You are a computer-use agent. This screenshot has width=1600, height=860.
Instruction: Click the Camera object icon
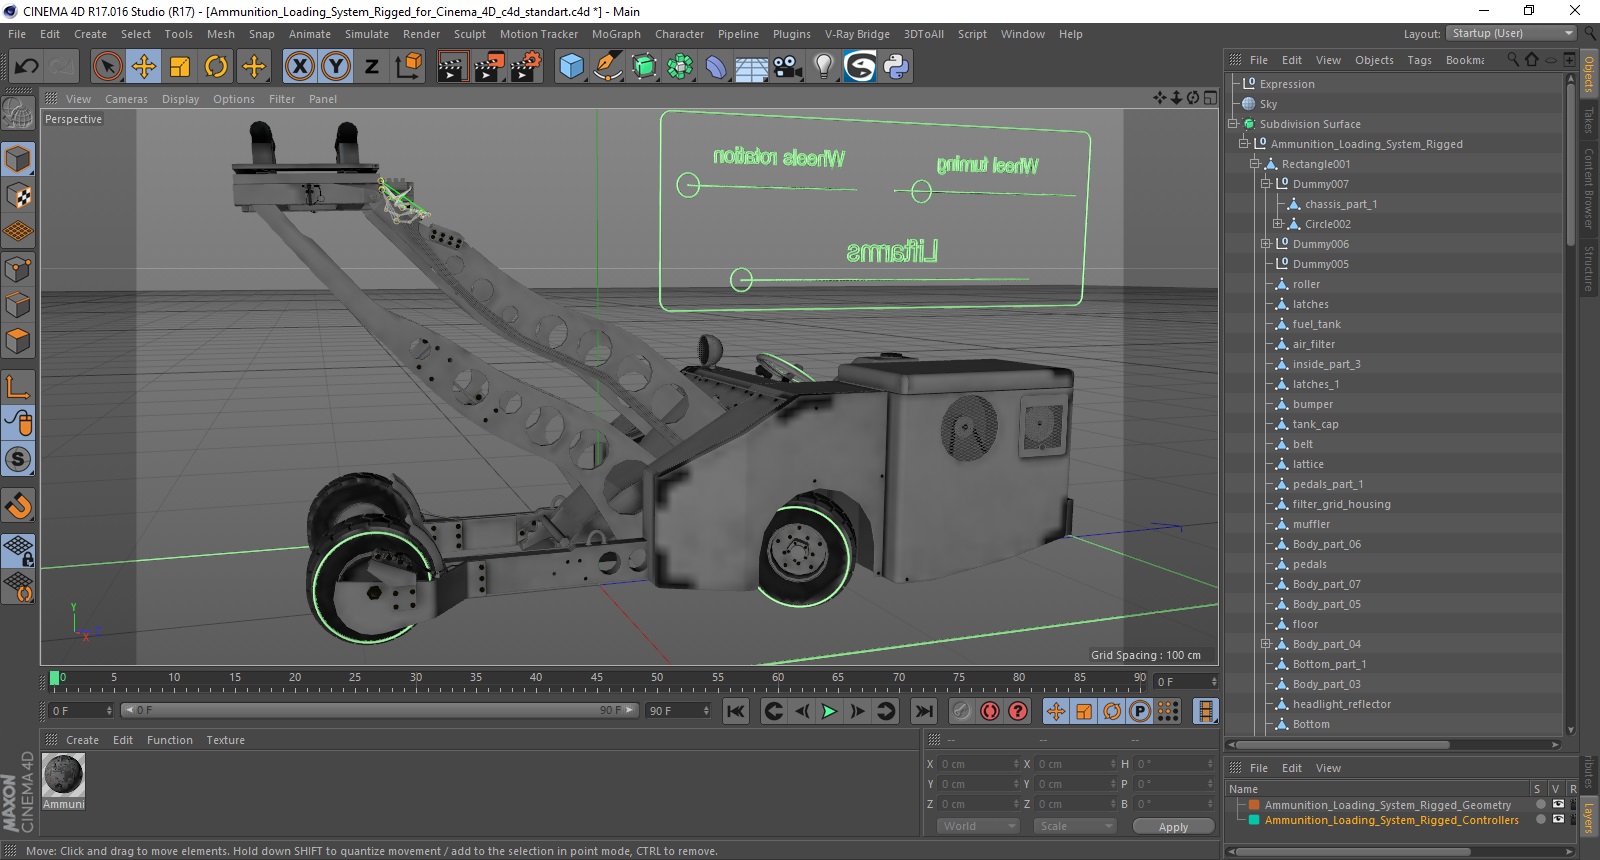click(787, 67)
